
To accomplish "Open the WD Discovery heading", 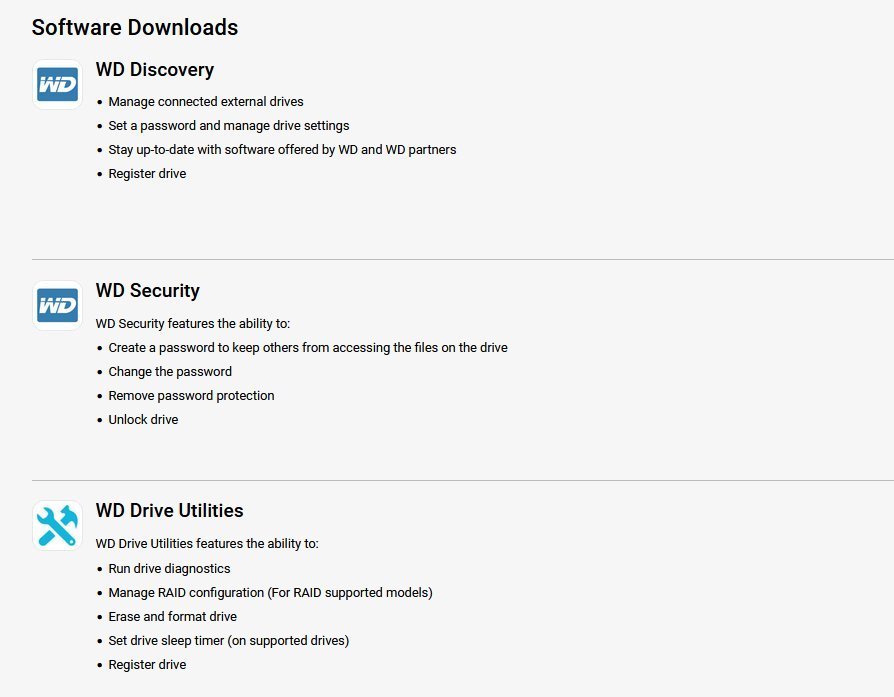I will (x=155, y=70).
